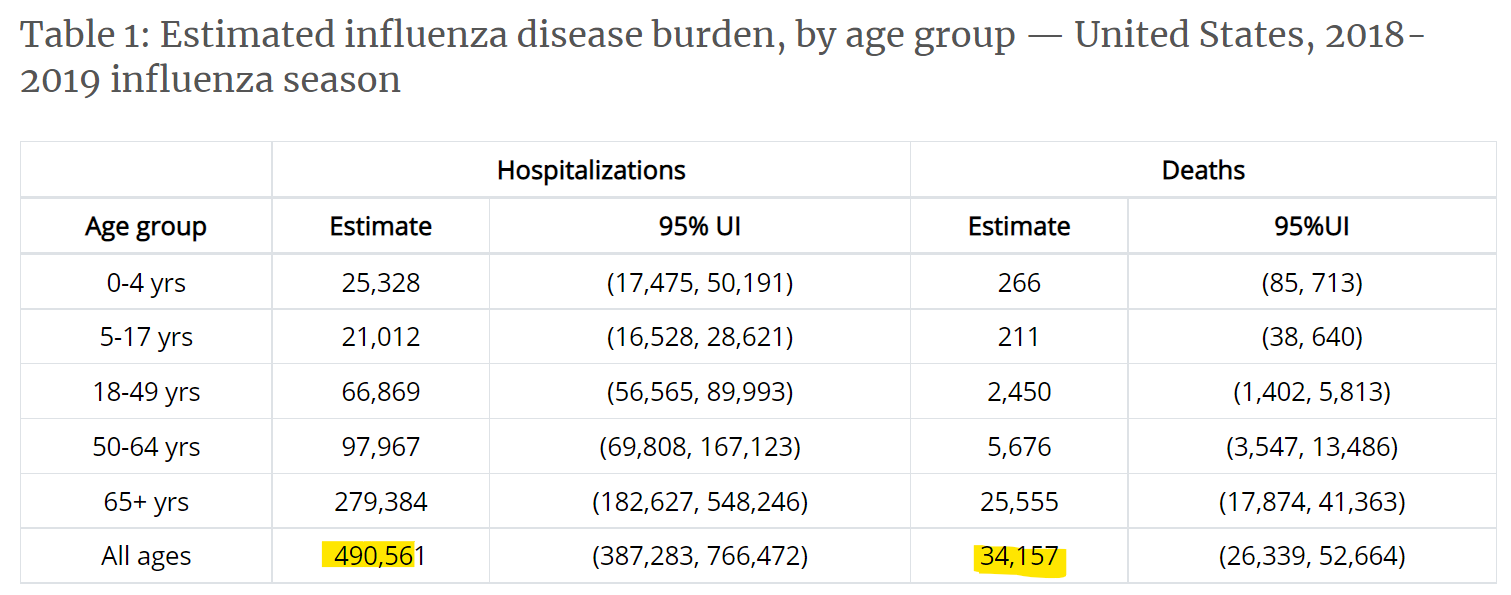Click the 25,328 hospitalization estimate cell
Viewport: 1511px width, 595px height.
click(380, 283)
